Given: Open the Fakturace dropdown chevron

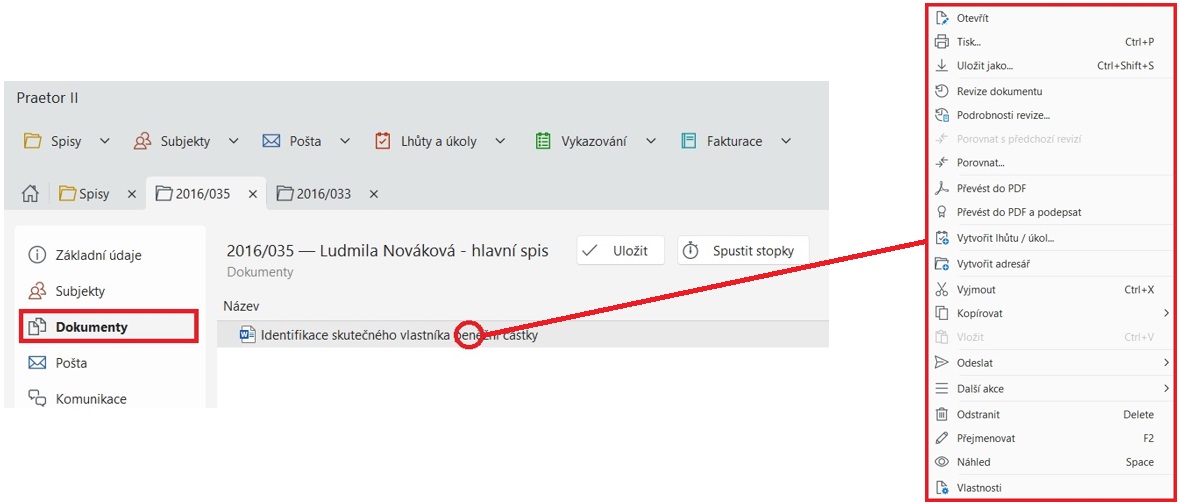Looking at the screenshot, I should (786, 141).
